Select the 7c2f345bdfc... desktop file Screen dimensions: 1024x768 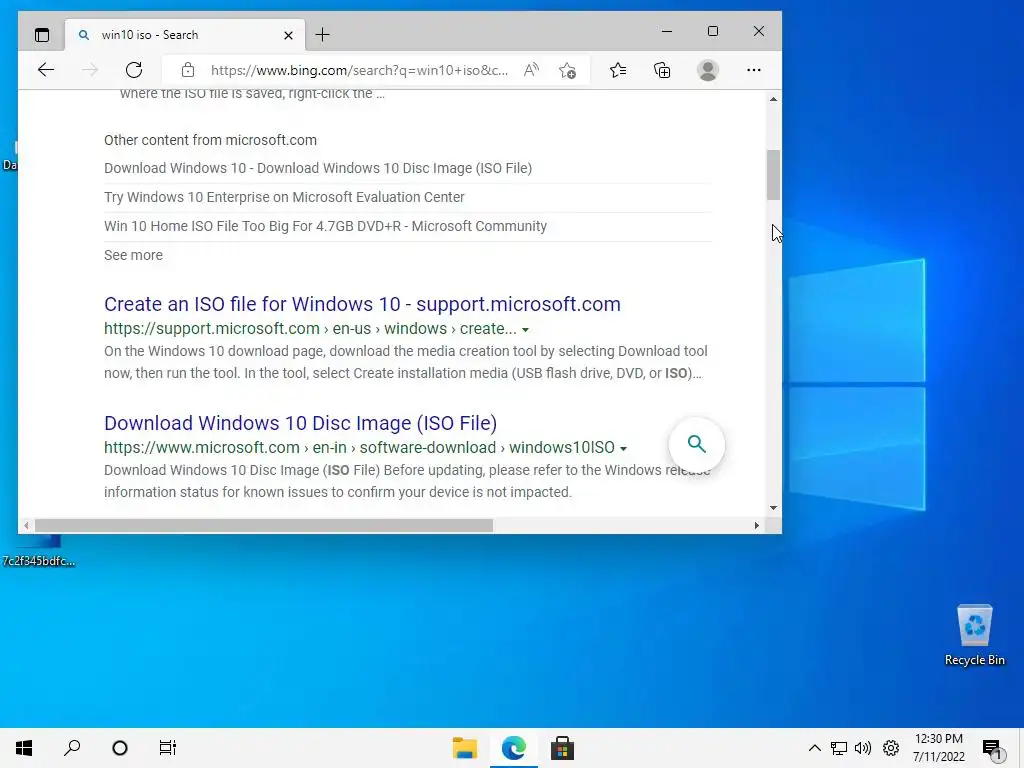point(39,552)
